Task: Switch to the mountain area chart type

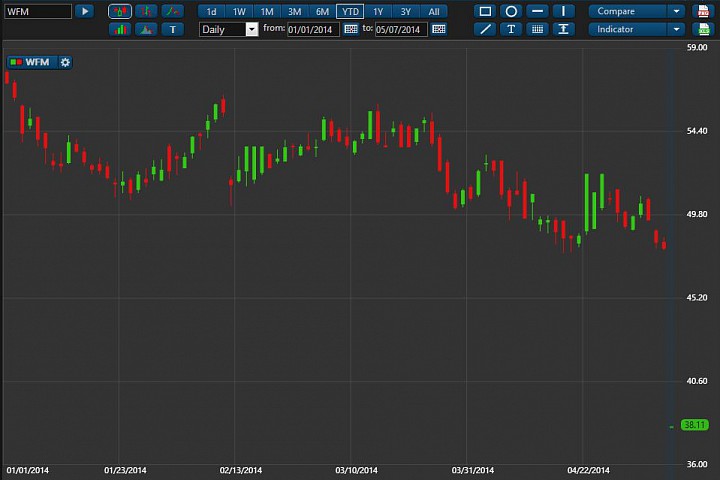Action: [146, 29]
